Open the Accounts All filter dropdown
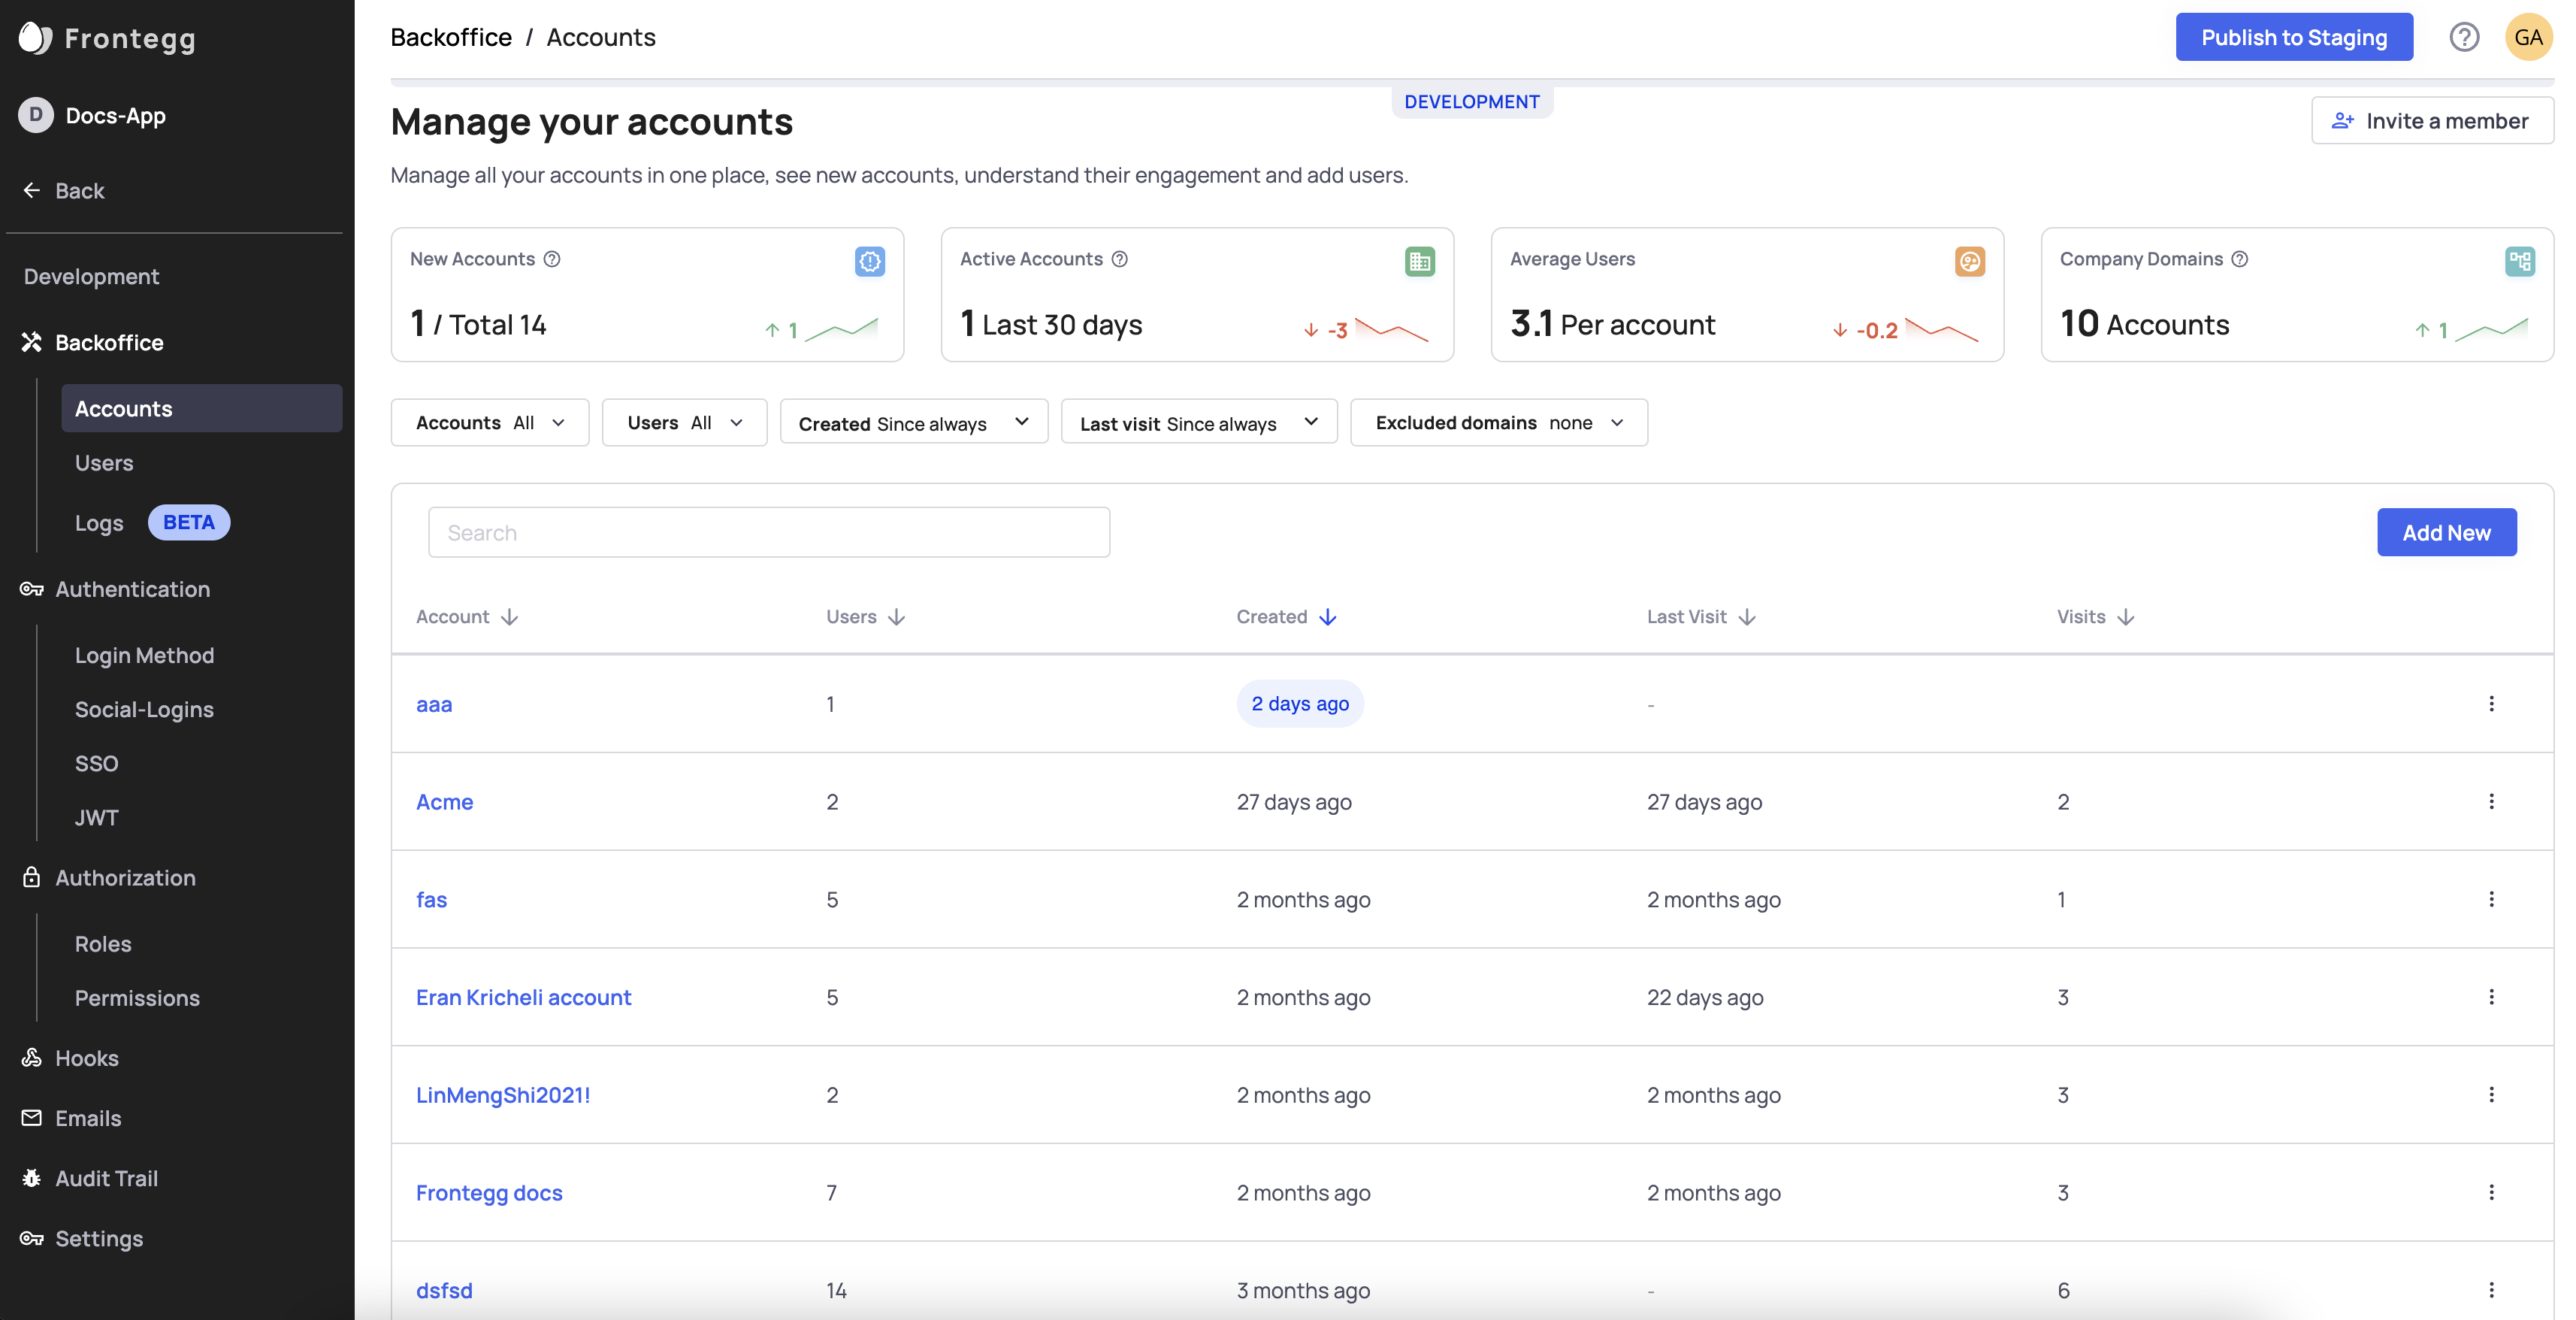2576x1320 pixels. click(490, 423)
